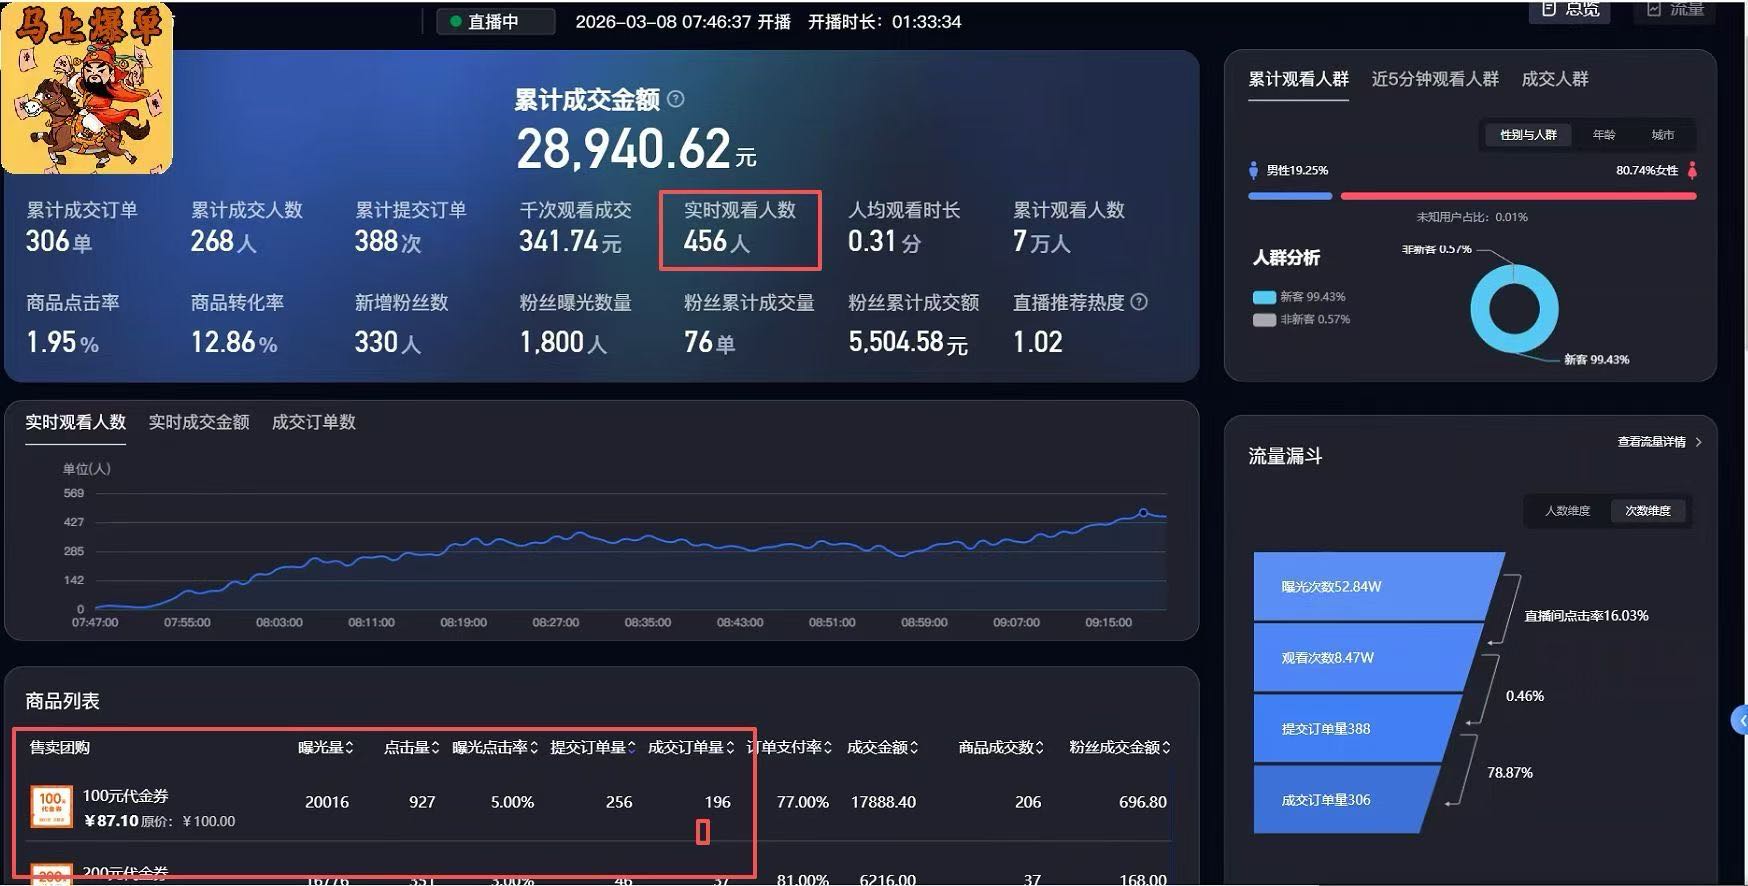Click the 100元代金券 product thumbnail
The height and width of the screenshot is (886, 1748).
tap(52, 807)
